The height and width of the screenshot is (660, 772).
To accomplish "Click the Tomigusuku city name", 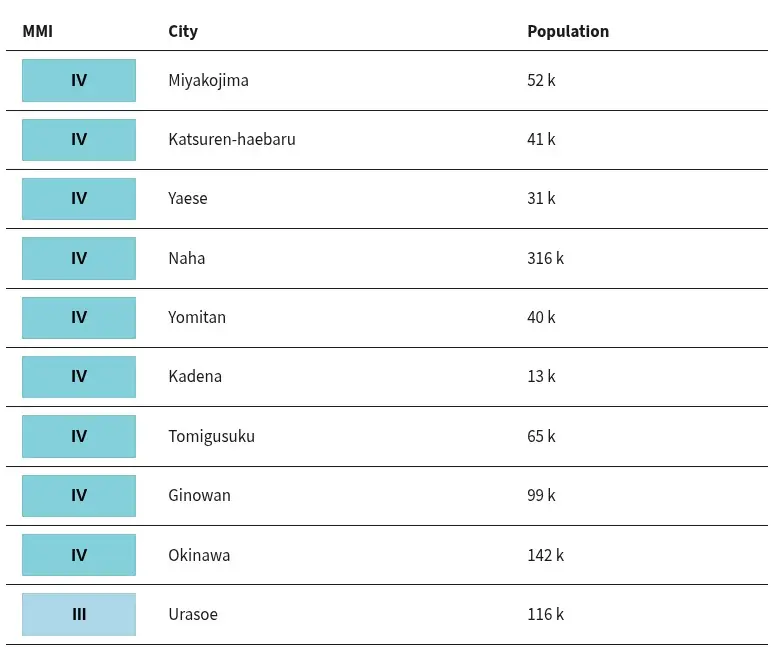I will 212,437.
